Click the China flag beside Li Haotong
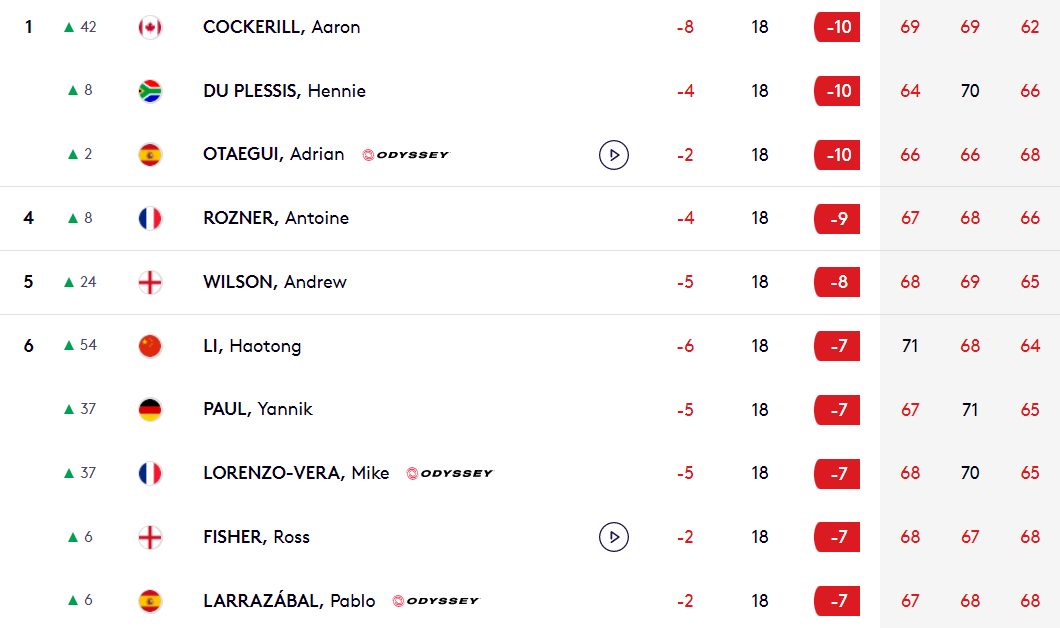1060x628 pixels. [150, 345]
